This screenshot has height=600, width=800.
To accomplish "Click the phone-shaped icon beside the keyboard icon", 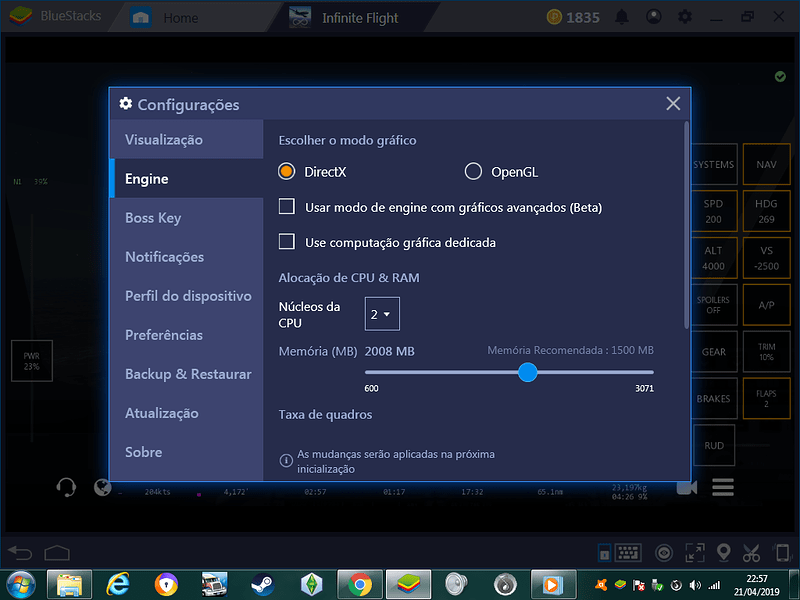I will (x=604, y=553).
